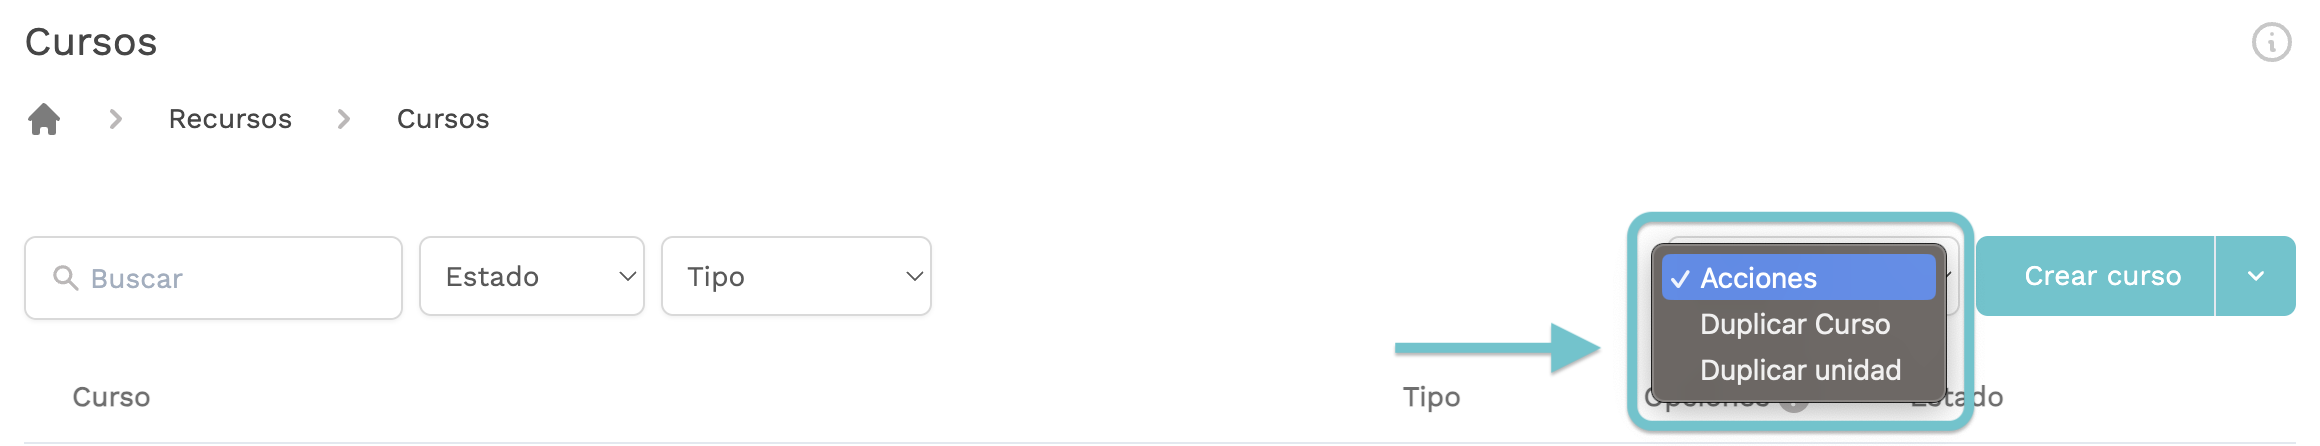Viewport: 2320px width, 446px height.
Task: Expand the Estado filter dropdown
Action: click(x=532, y=276)
